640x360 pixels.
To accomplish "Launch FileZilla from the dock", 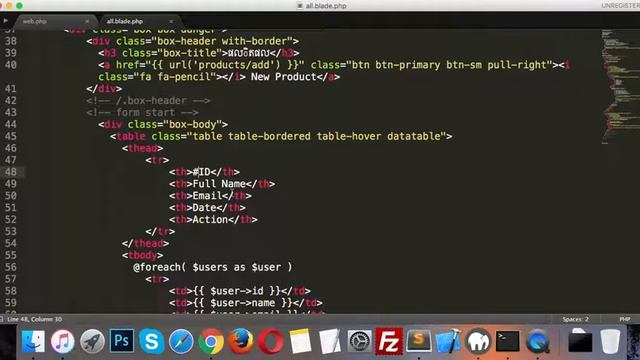I will 389,341.
